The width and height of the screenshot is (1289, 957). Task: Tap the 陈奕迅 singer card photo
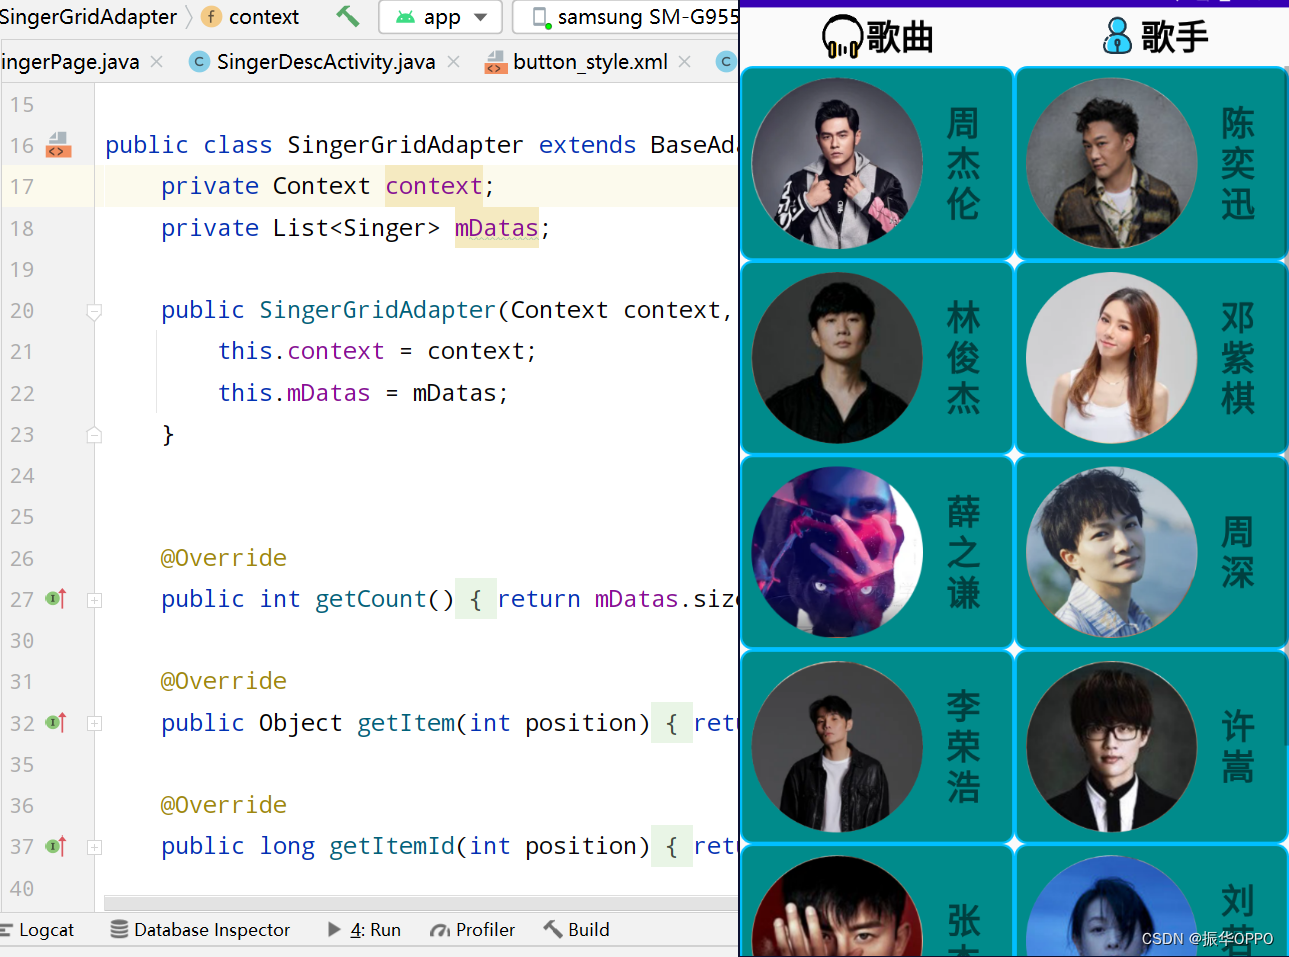1112,163
